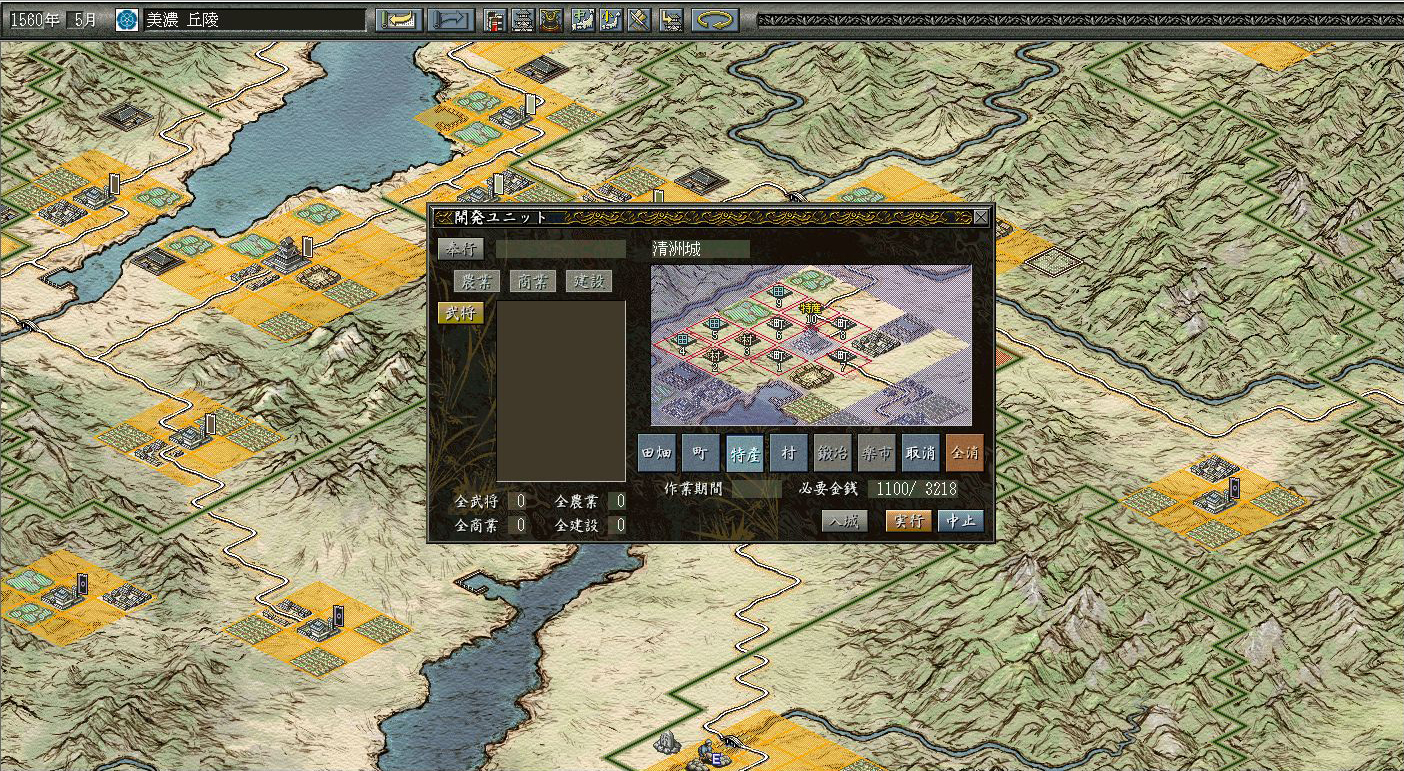This screenshot has width=1404, height=771.
Task: Click the 全商業 count value
Action: 517,525
